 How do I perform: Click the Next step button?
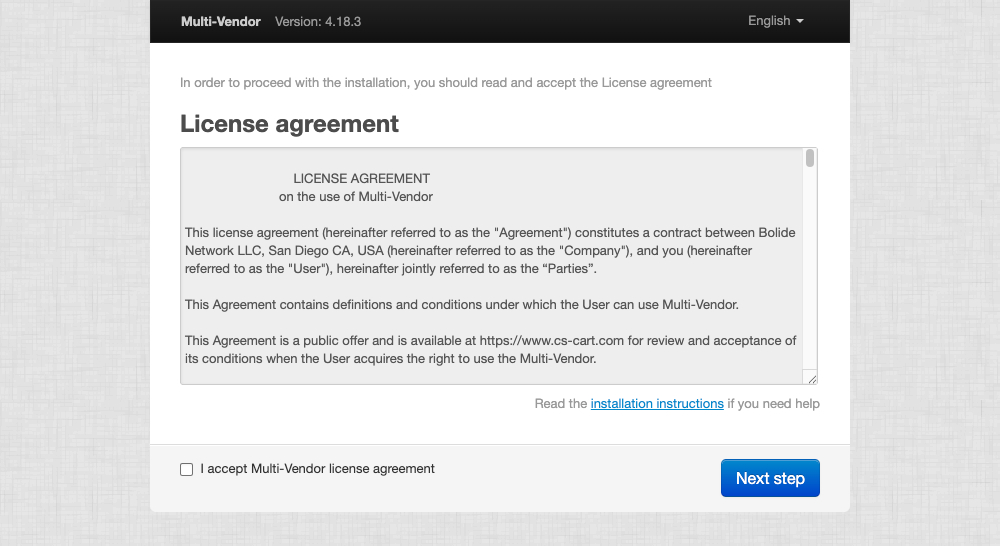pyautogui.click(x=770, y=478)
